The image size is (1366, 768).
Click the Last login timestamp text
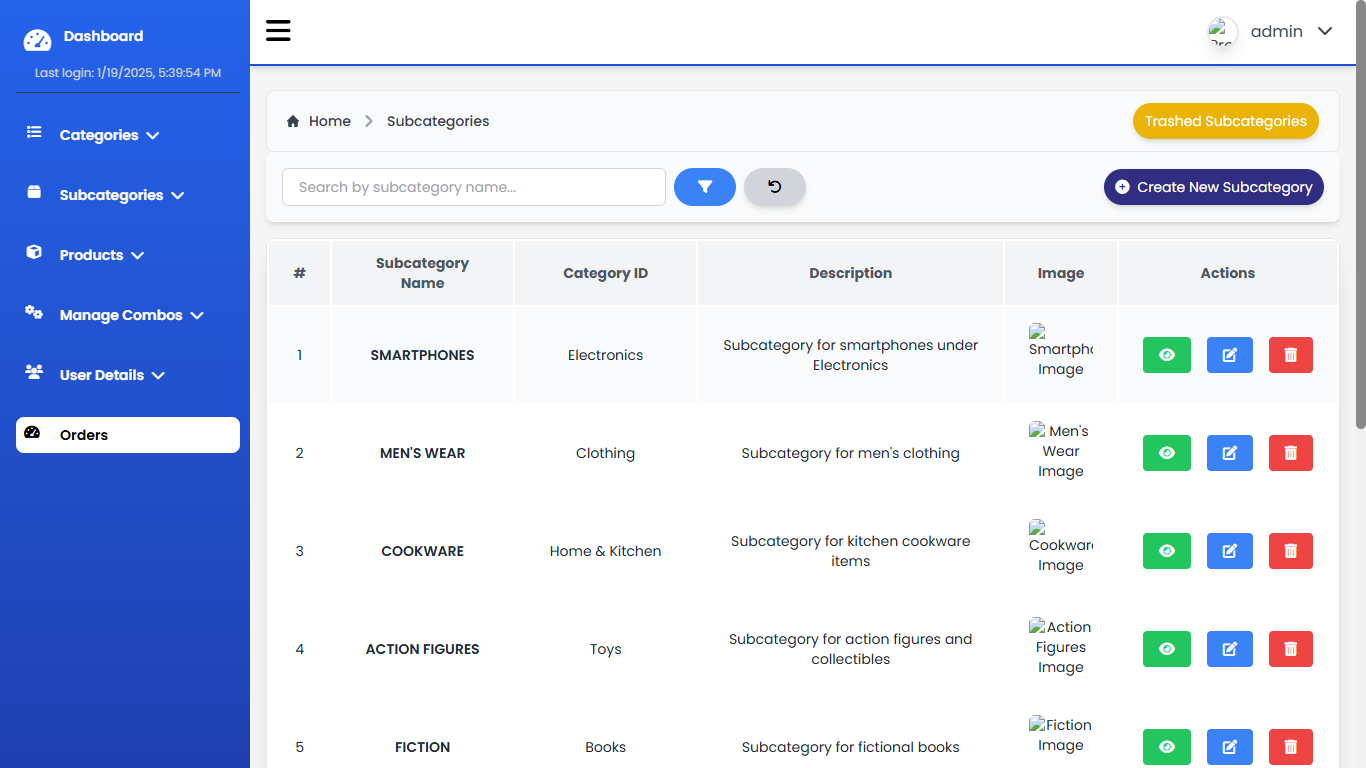pyautogui.click(x=128, y=73)
